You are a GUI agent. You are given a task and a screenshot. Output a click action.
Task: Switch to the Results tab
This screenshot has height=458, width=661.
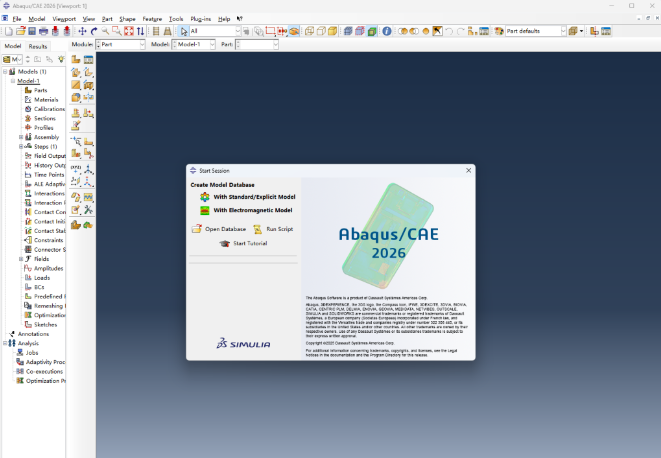point(38,46)
